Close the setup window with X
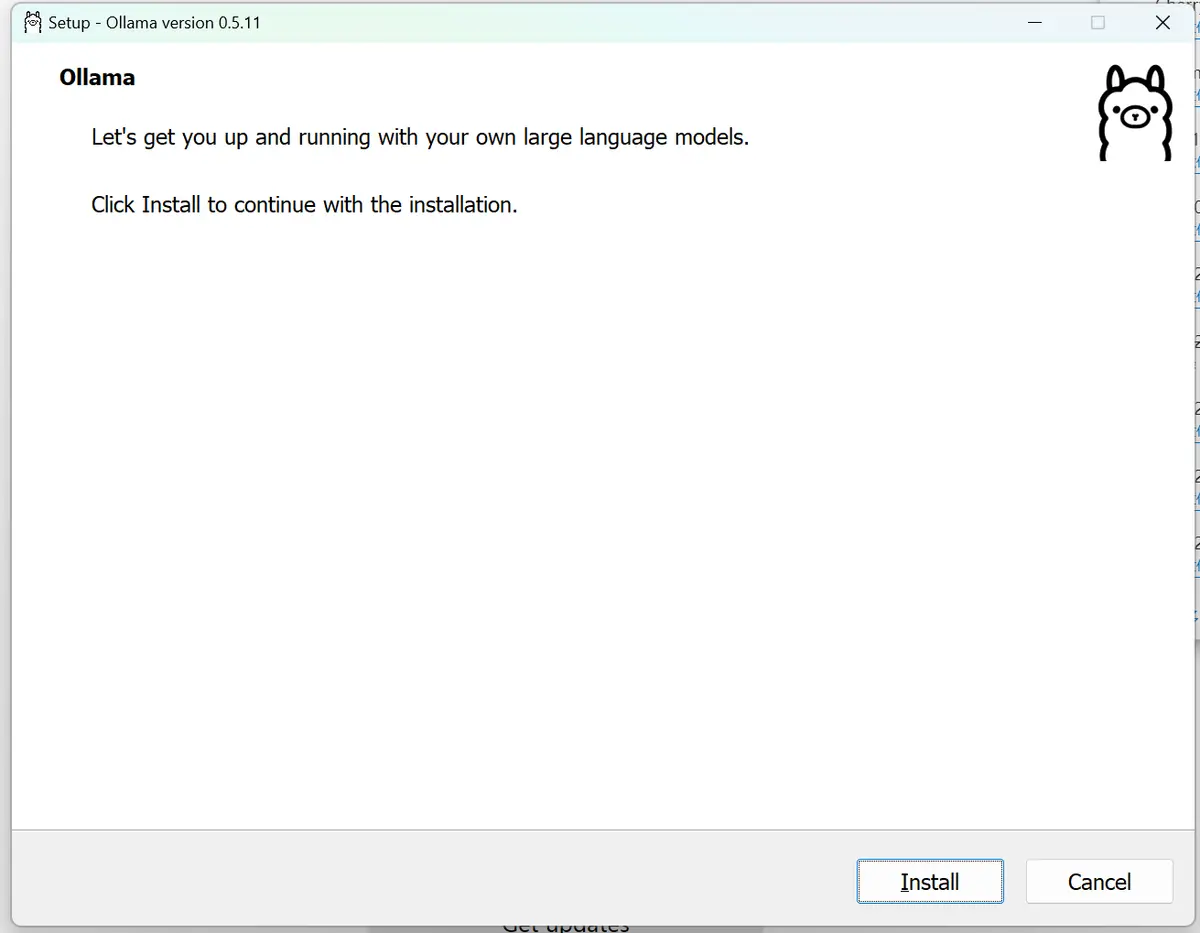The image size is (1200, 933). coord(1162,22)
